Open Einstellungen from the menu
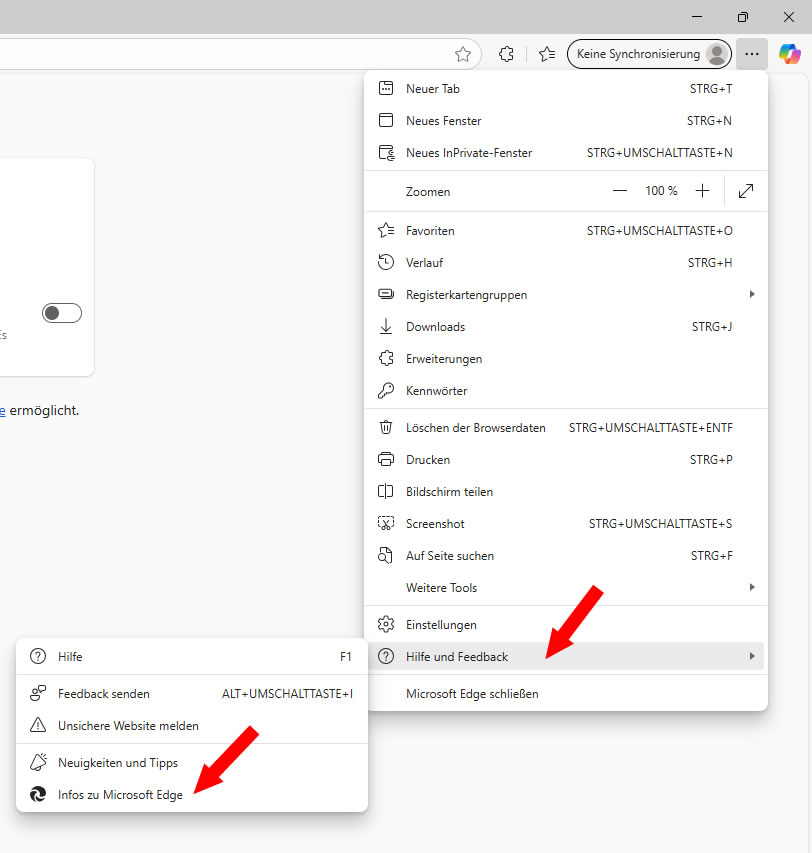Screen dimensions: 812x853 tap(566, 625)
